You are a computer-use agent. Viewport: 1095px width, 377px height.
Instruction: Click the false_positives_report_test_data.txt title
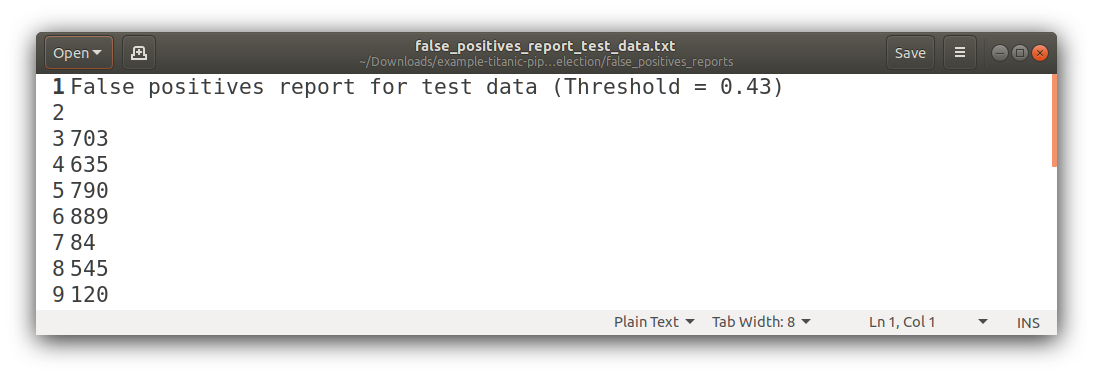click(x=545, y=46)
